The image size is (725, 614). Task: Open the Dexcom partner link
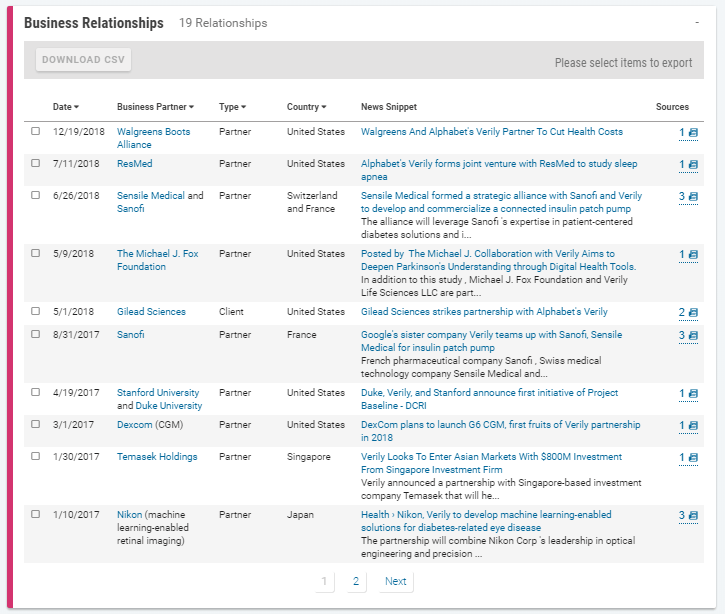135,424
